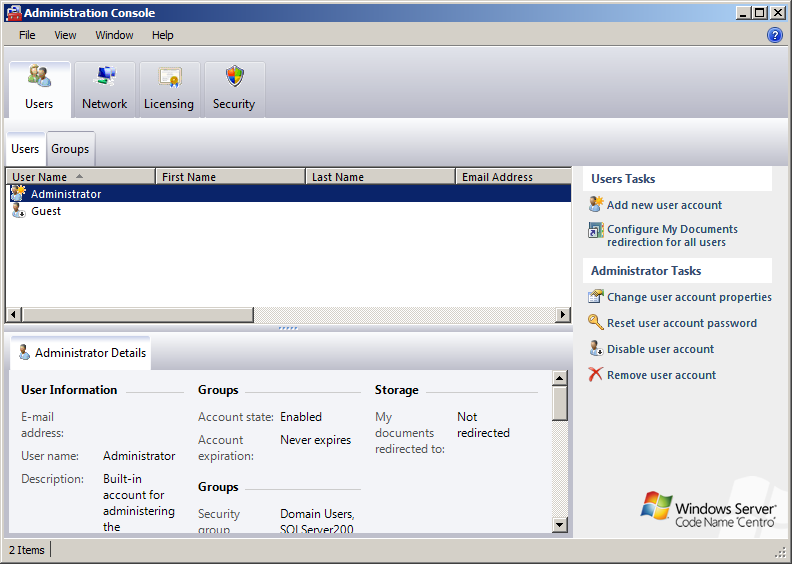Click left arrow of horizontal scrollbar
792x564 pixels.
click(14, 315)
